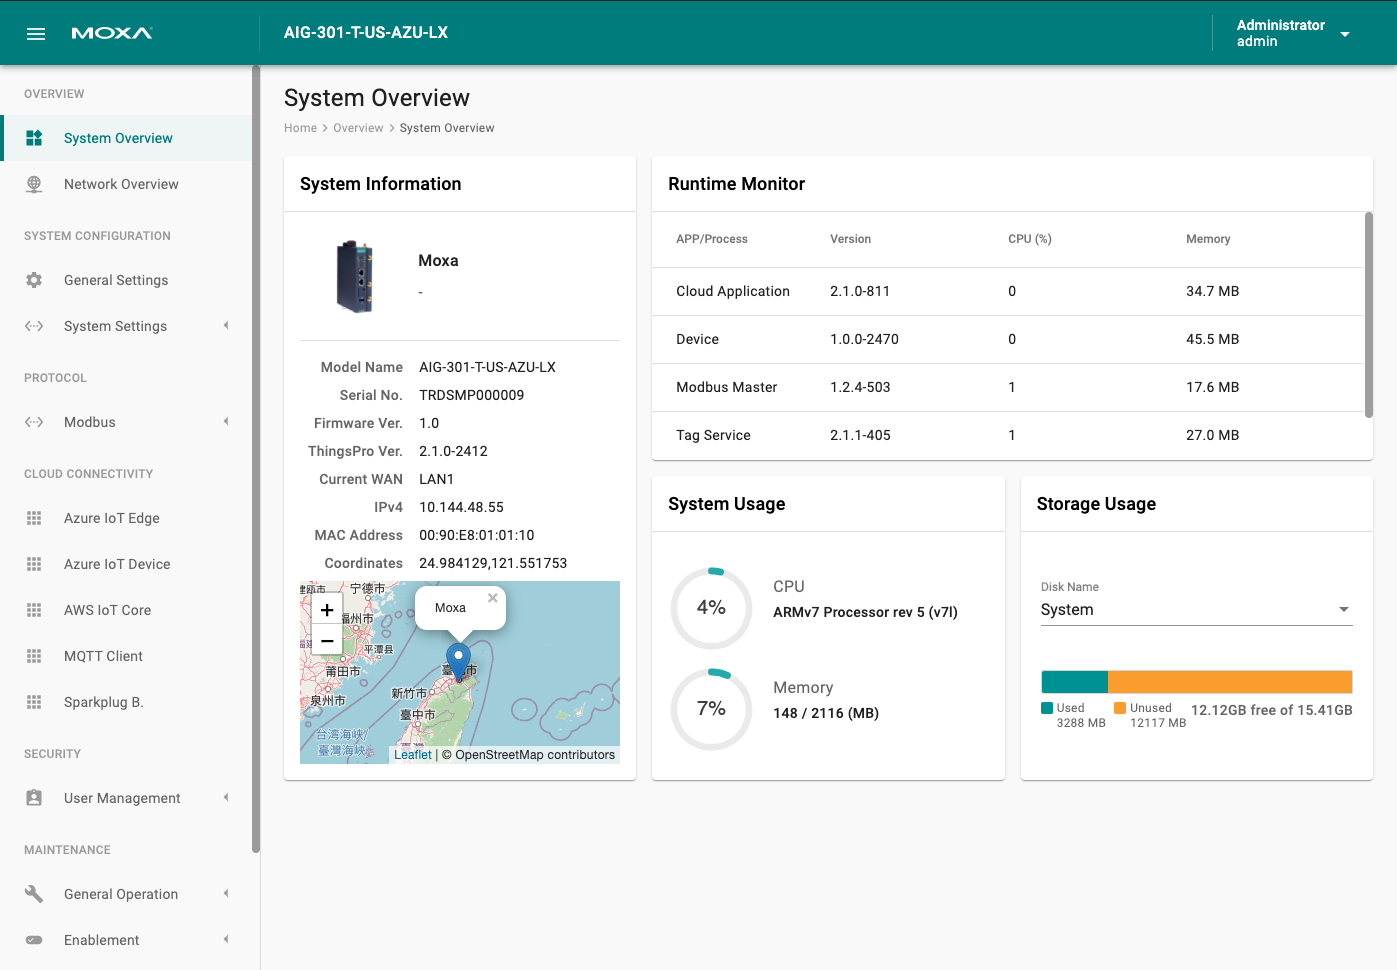
Task: Click the Tag Service row
Action: (x=1008, y=435)
